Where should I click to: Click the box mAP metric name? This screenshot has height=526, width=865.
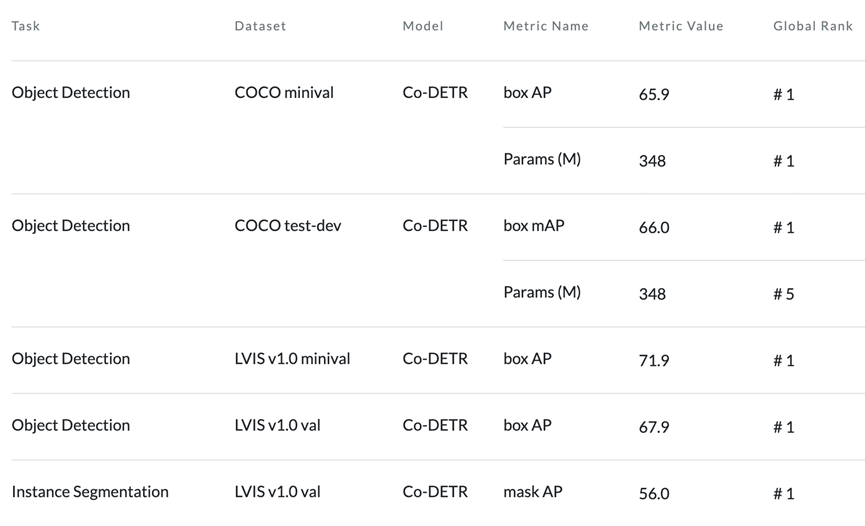[x=534, y=226]
